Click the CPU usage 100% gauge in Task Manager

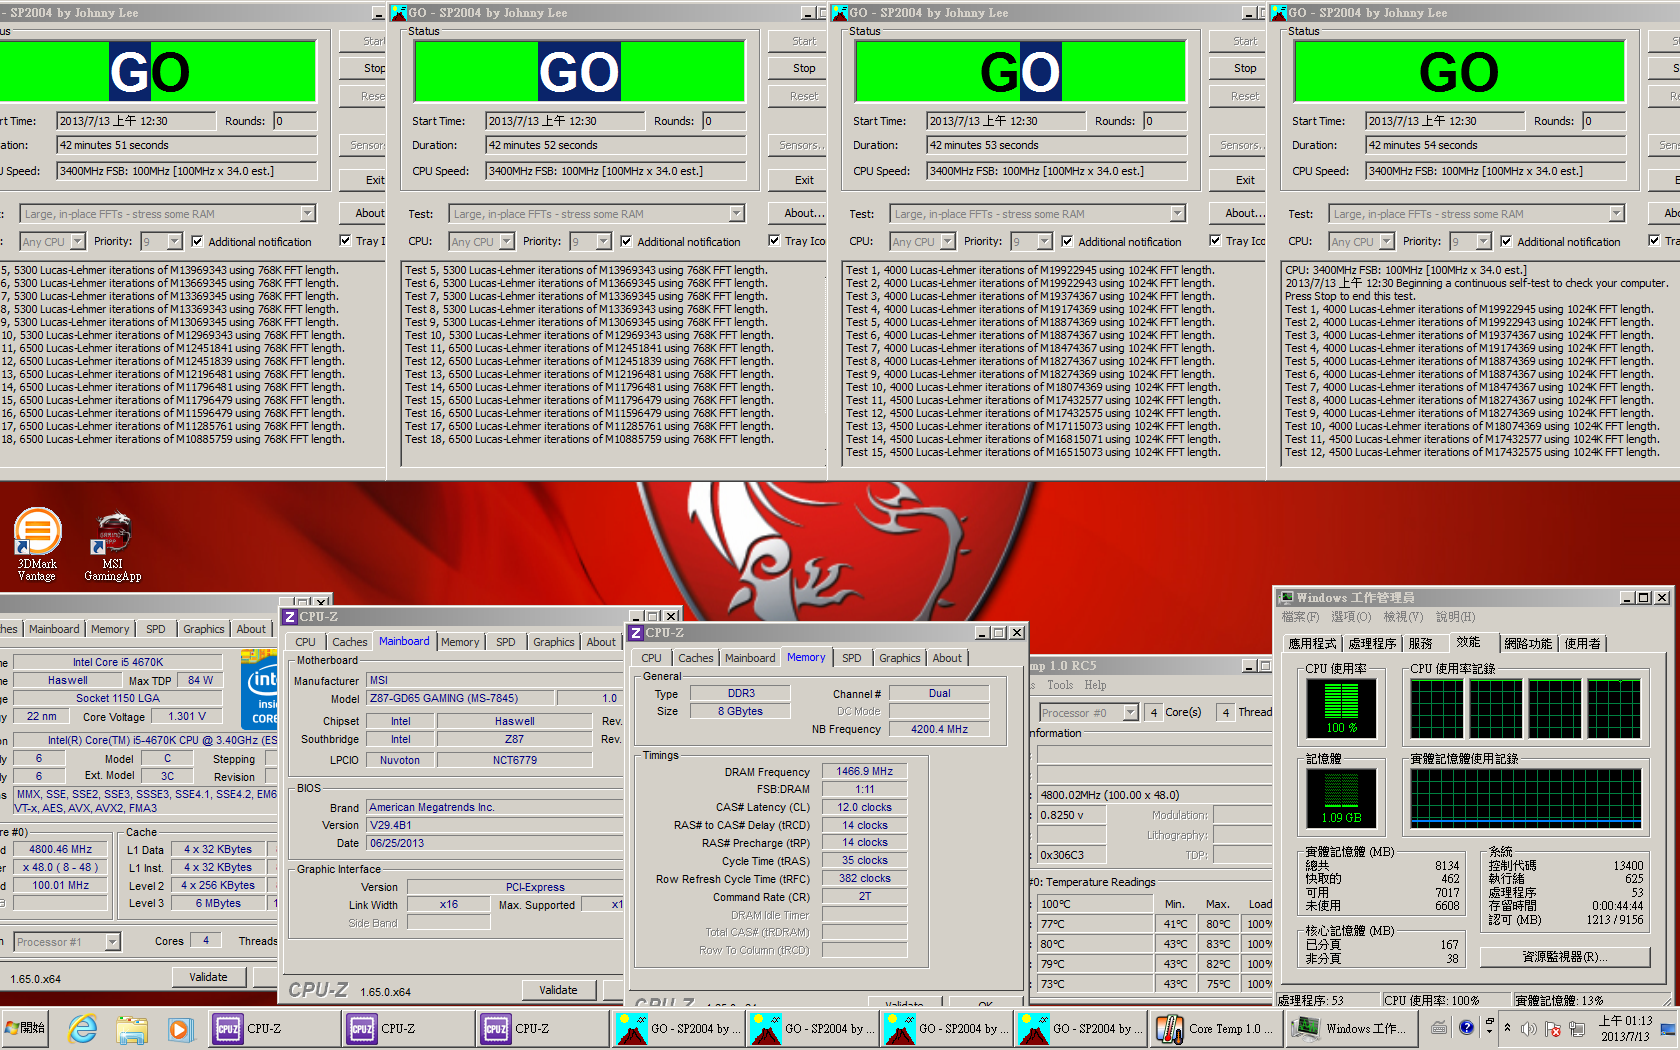[x=1341, y=707]
